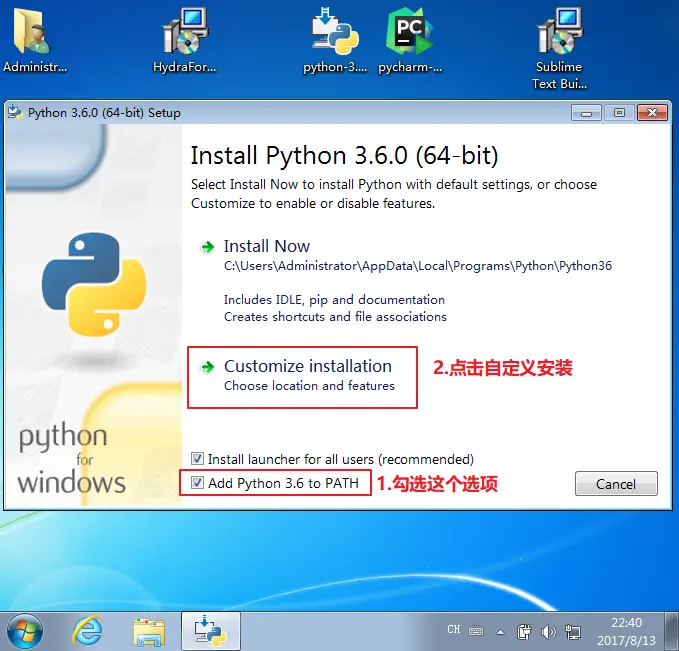The height and width of the screenshot is (651, 679).
Task: Minimize the Python Setup window
Action: coord(586,113)
